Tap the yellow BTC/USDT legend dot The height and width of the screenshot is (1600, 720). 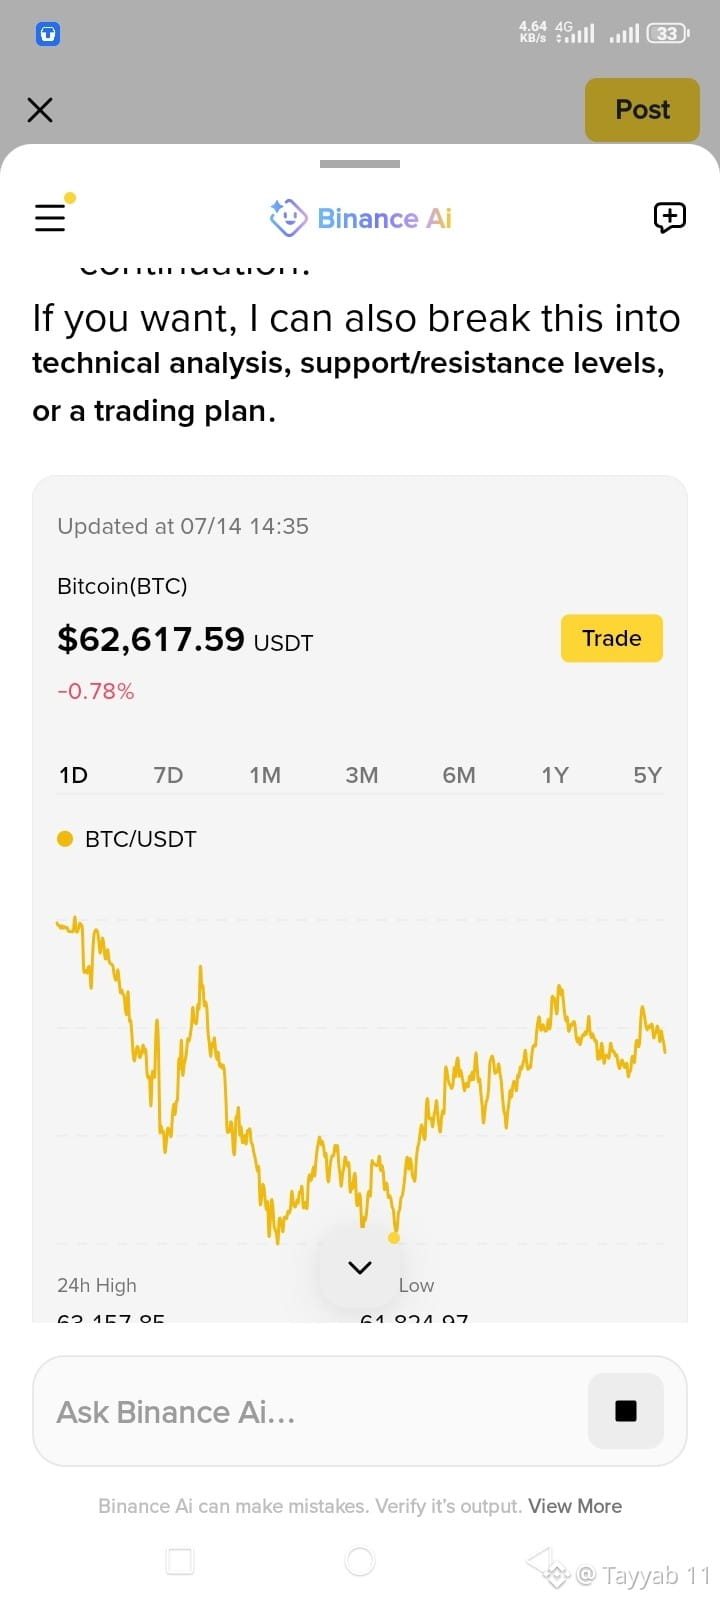(x=65, y=839)
